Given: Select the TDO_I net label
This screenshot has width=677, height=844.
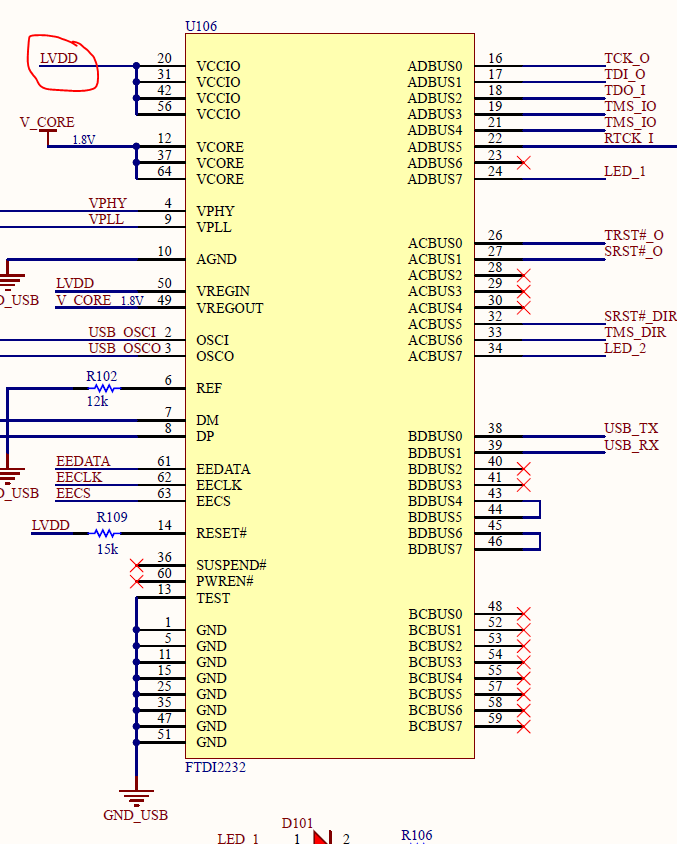Looking at the screenshot, I should tap(625, 90).
